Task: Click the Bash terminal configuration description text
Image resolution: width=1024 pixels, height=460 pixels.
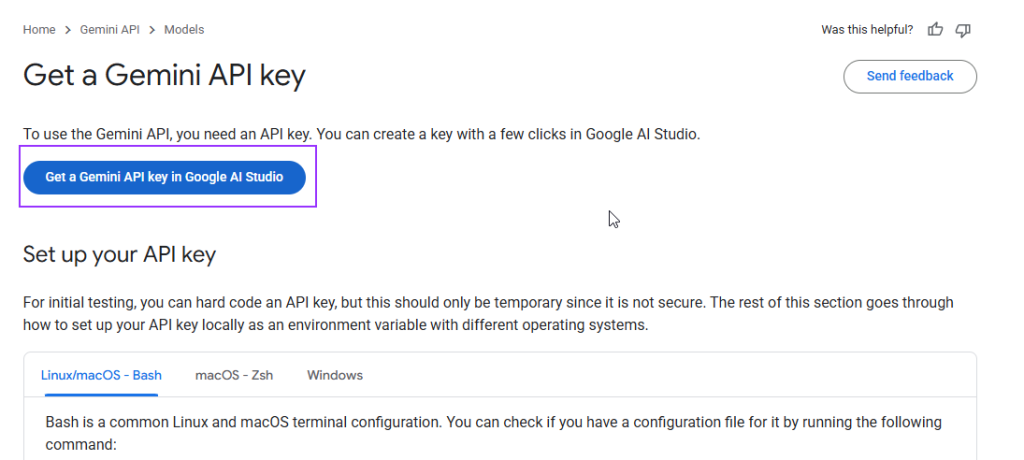Action: tap(494, 433)
